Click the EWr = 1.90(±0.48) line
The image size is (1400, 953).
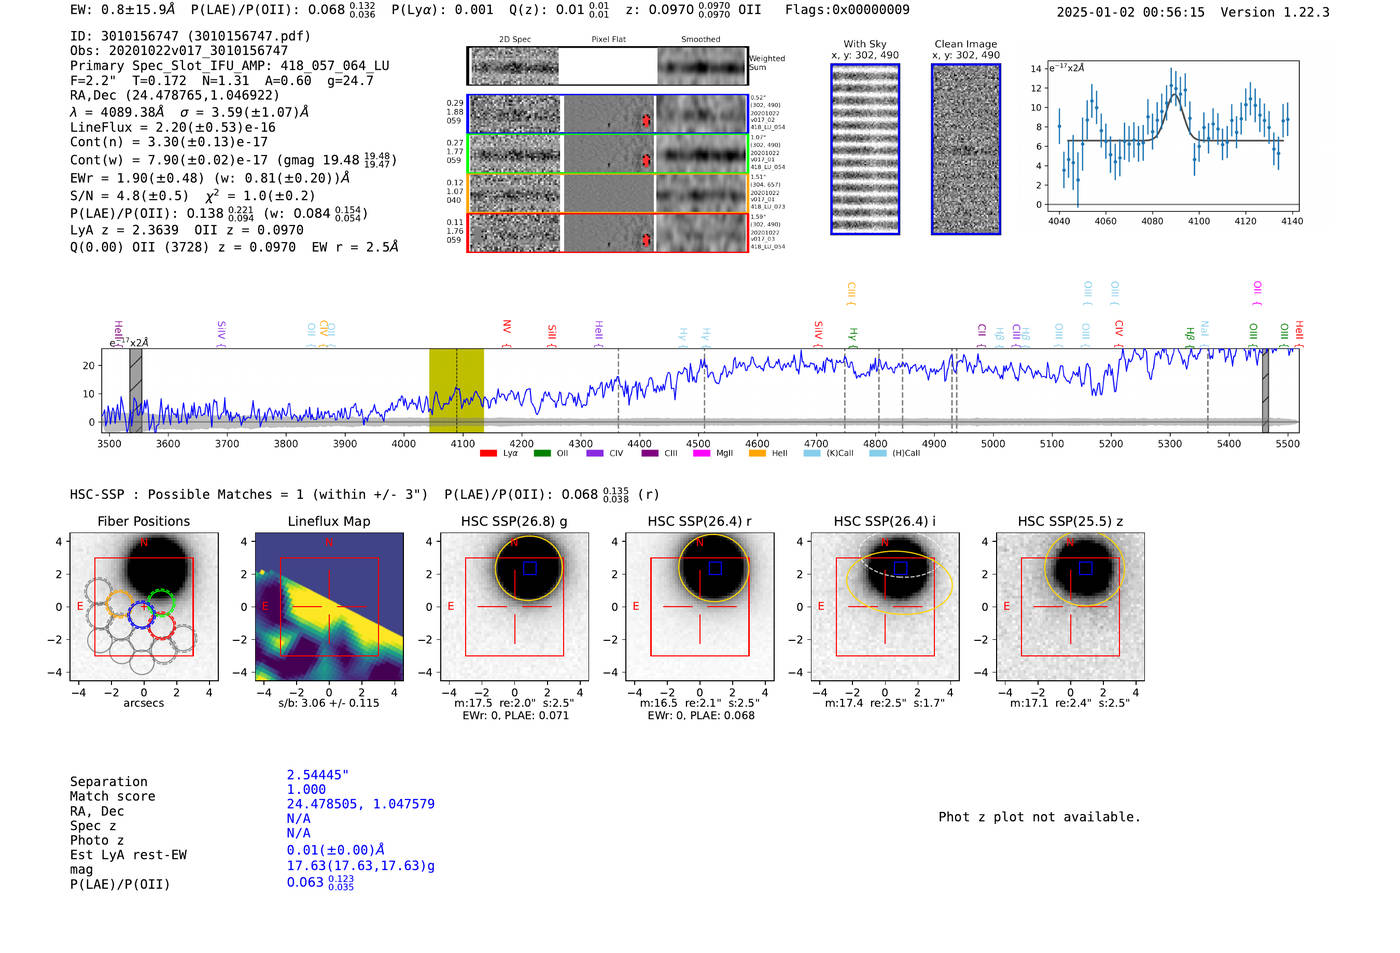[210, 178]
